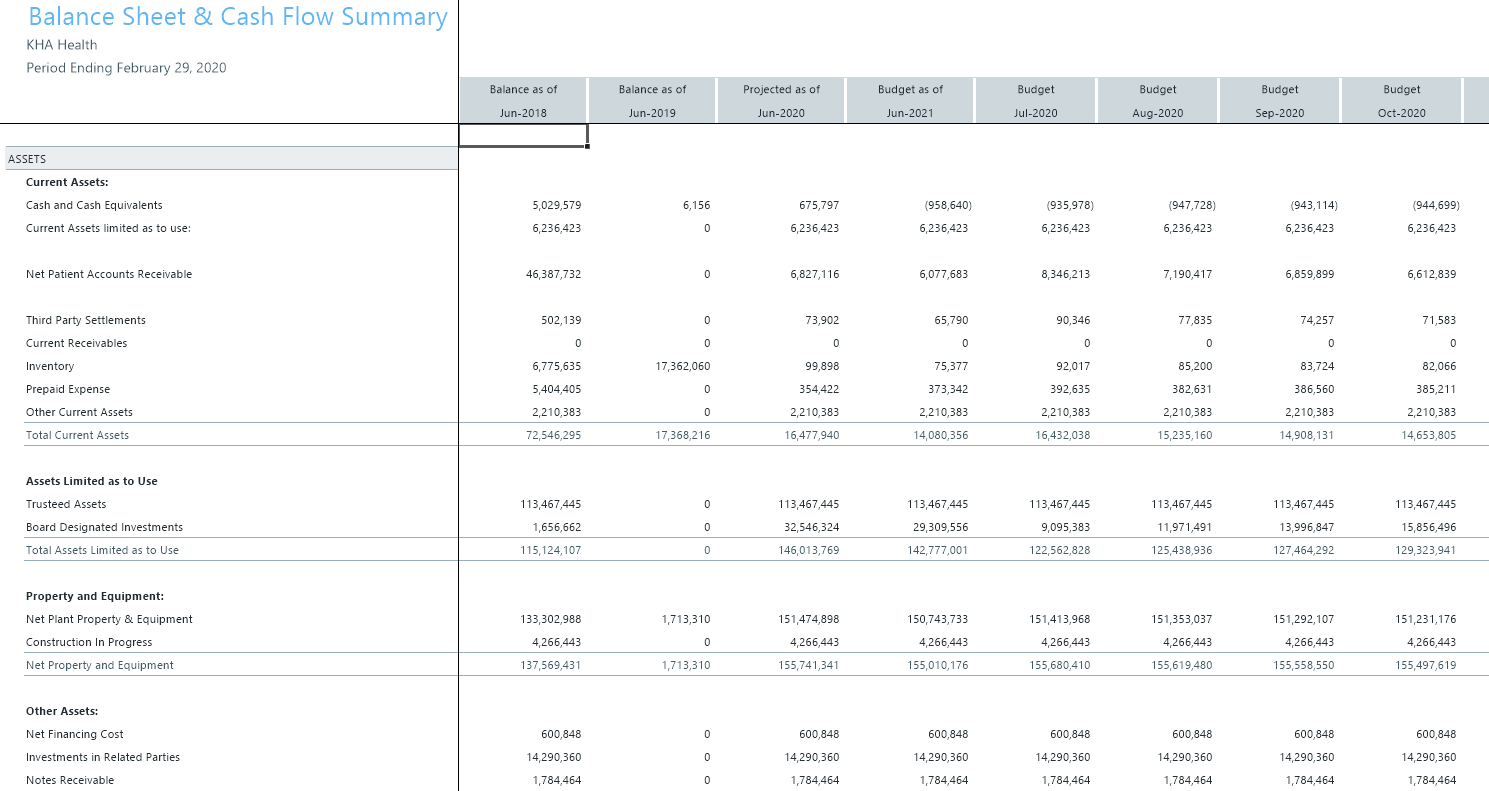Click the Board Designated Investments row label
Viewport: 1489px width, 791px height.
(104, 527)
